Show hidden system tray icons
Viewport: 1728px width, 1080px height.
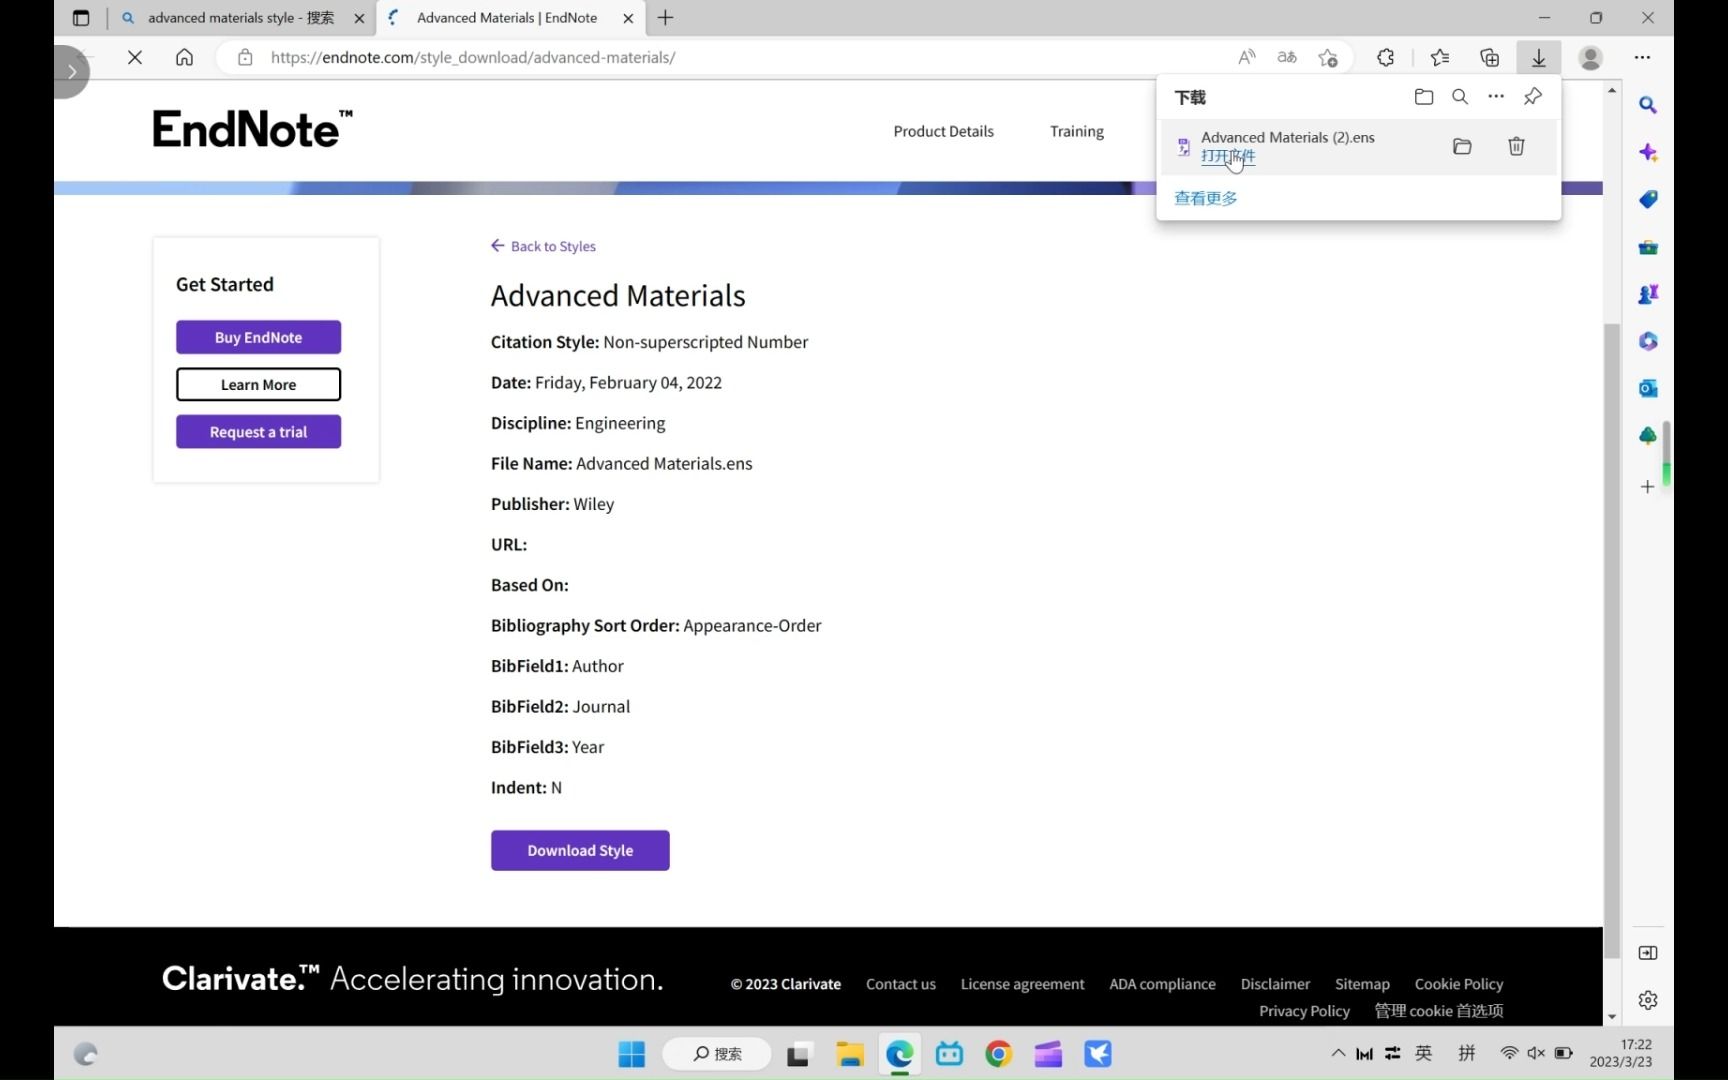(1338, 1053)
